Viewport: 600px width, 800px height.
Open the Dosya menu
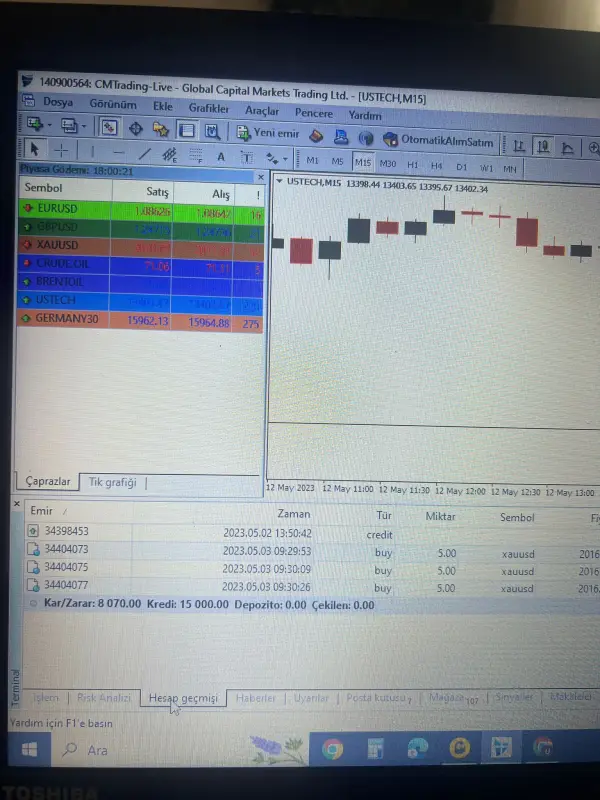(x=57, y=102)
